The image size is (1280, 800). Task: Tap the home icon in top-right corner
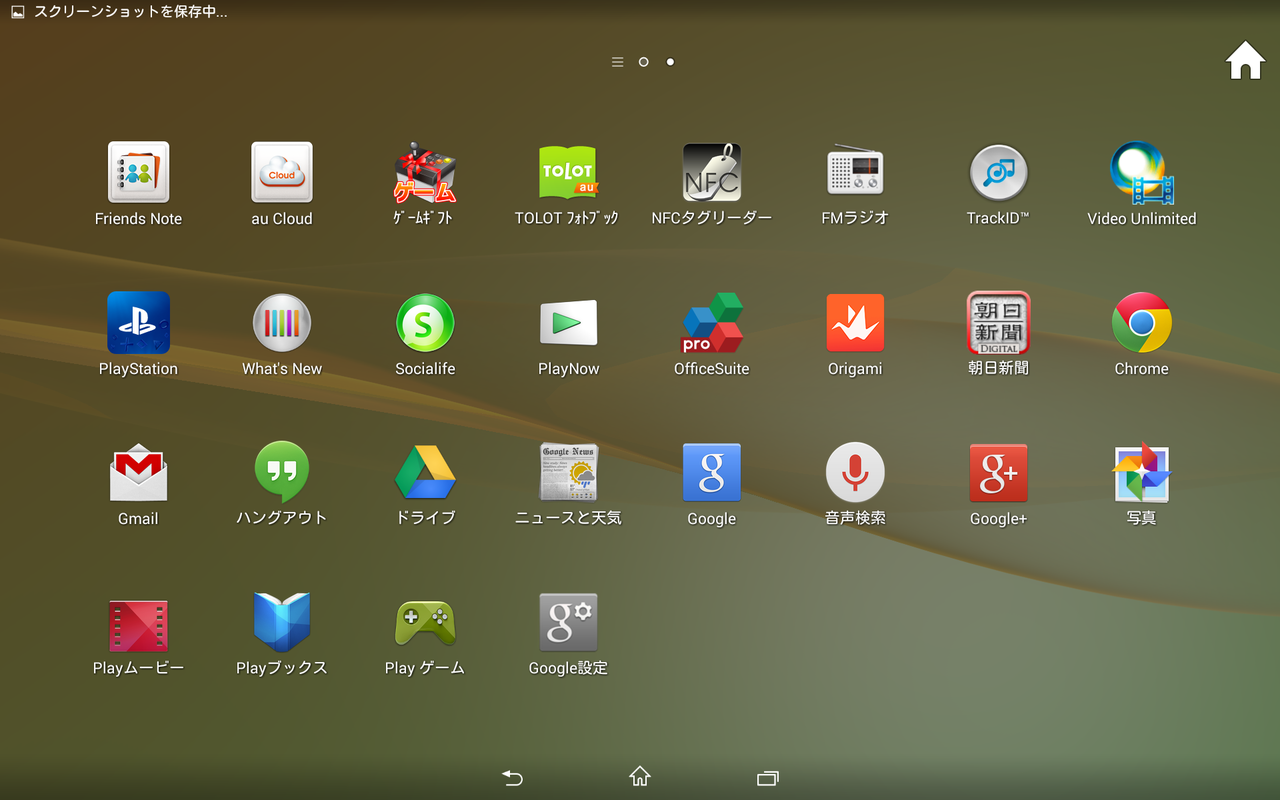(1245, 61)
